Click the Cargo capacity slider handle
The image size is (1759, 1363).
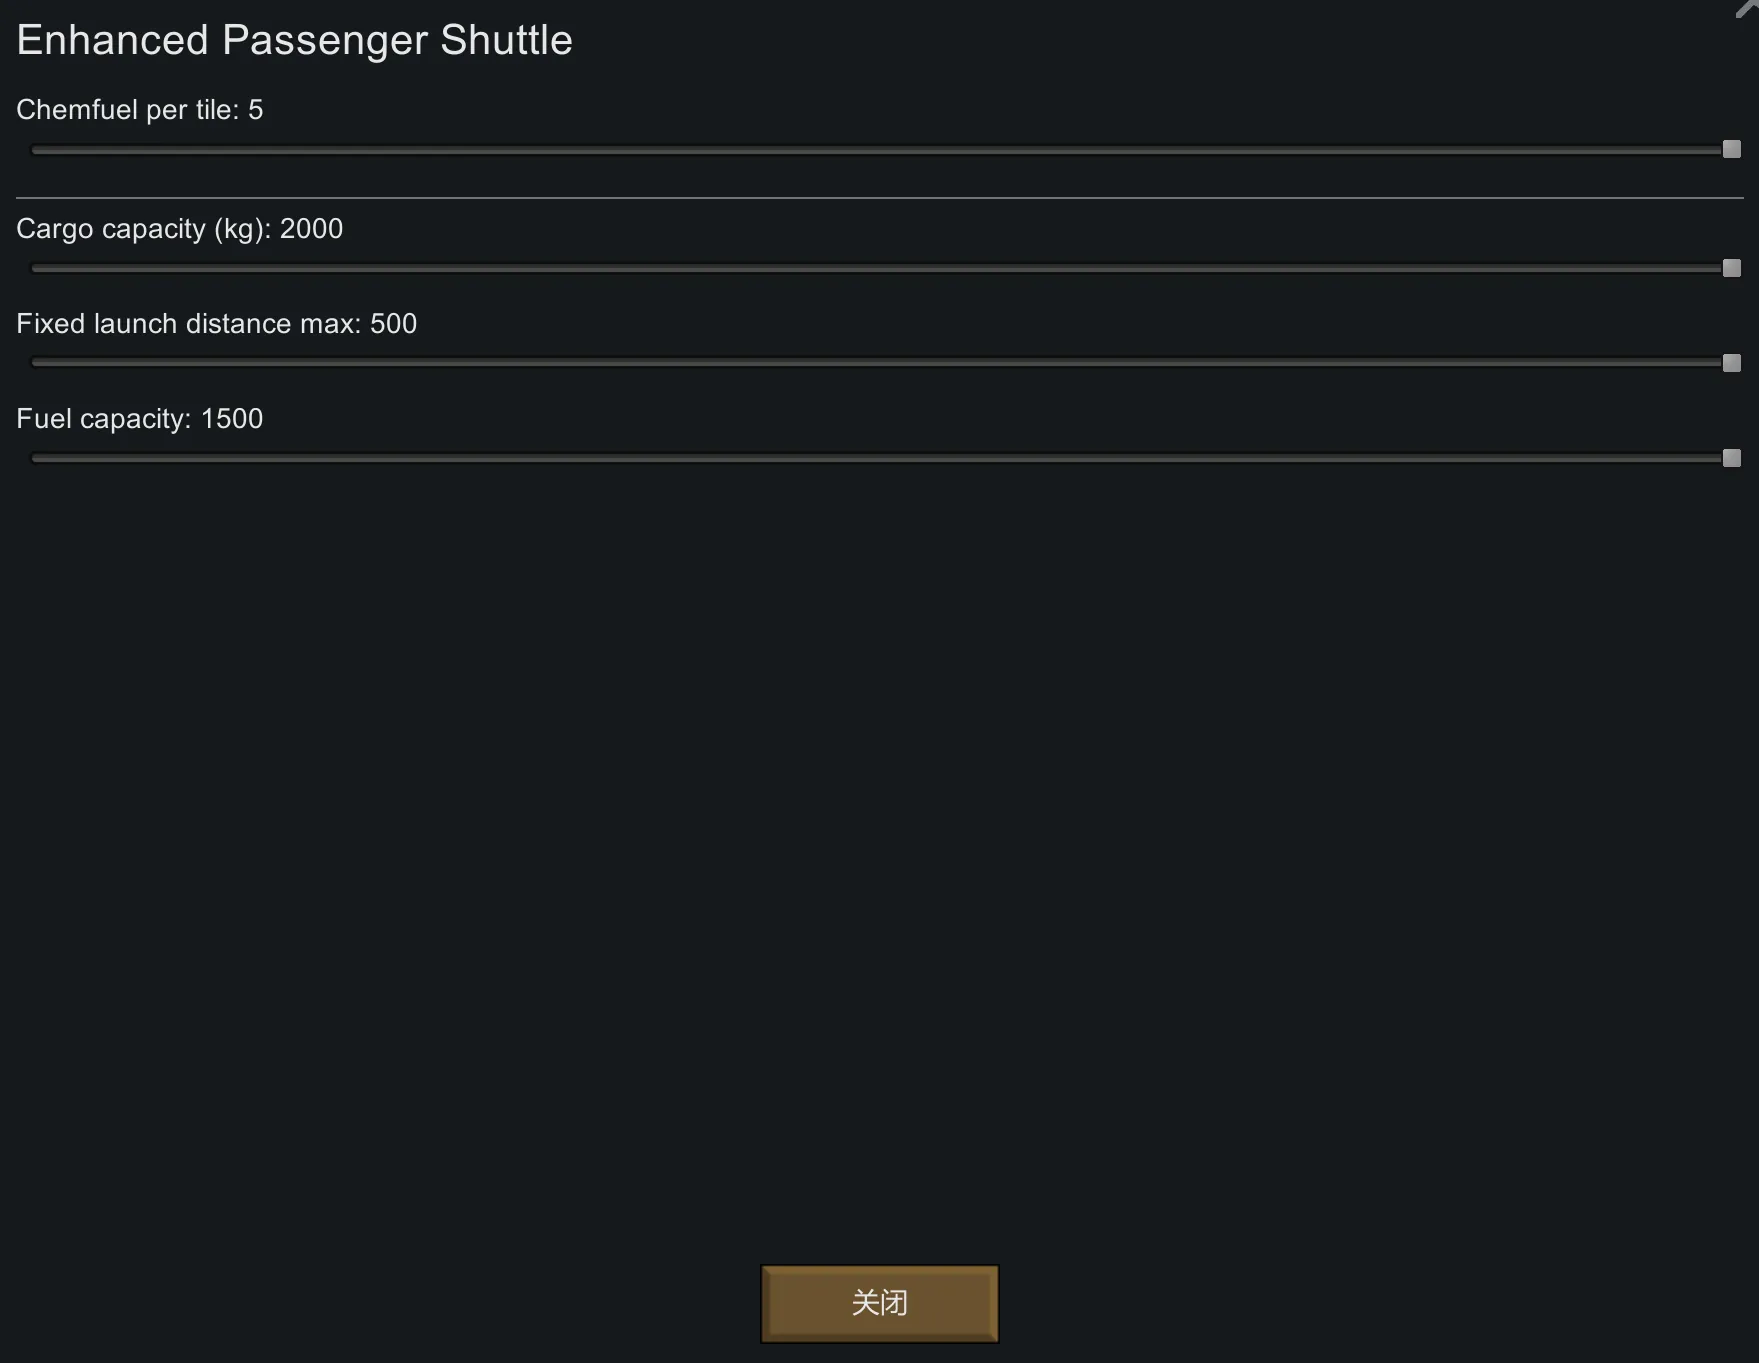pos(1731,269)
